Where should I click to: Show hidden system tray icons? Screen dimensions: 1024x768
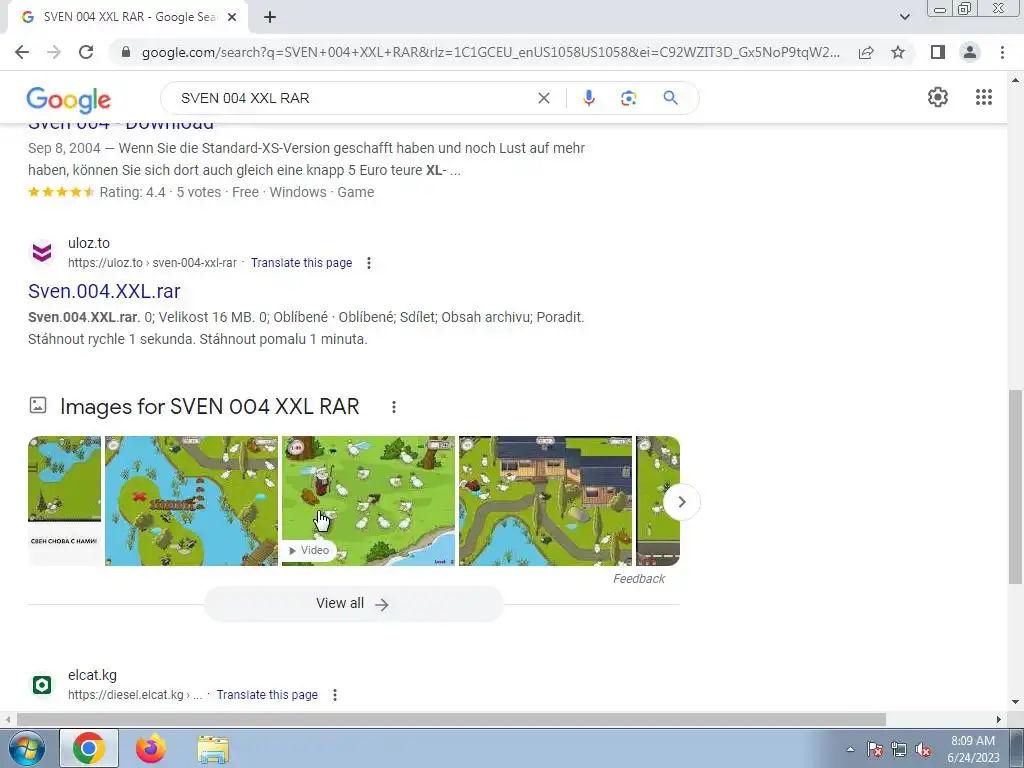850,749
